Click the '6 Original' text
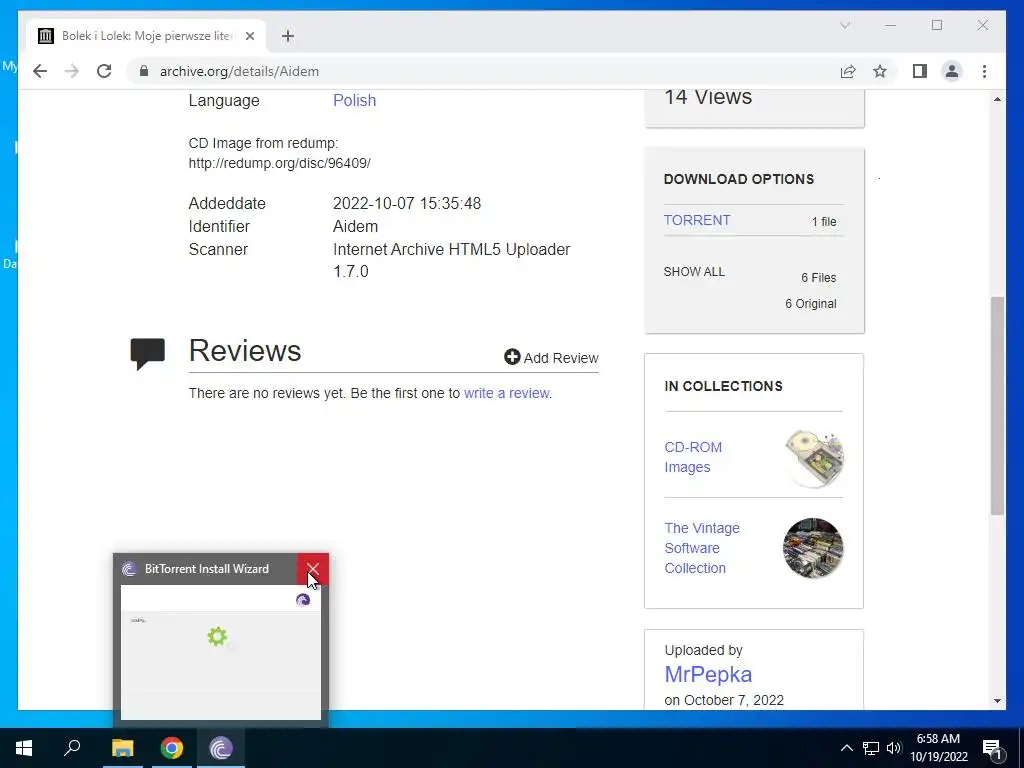Image resolution: width=1024 pixels, height=768 pixels. point(810,304)
